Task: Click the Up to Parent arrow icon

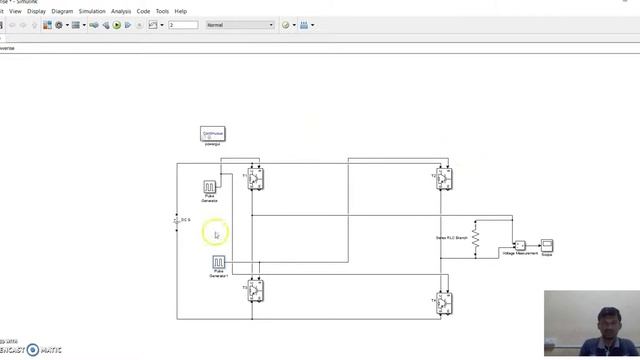Action: (x=34, y=25)
